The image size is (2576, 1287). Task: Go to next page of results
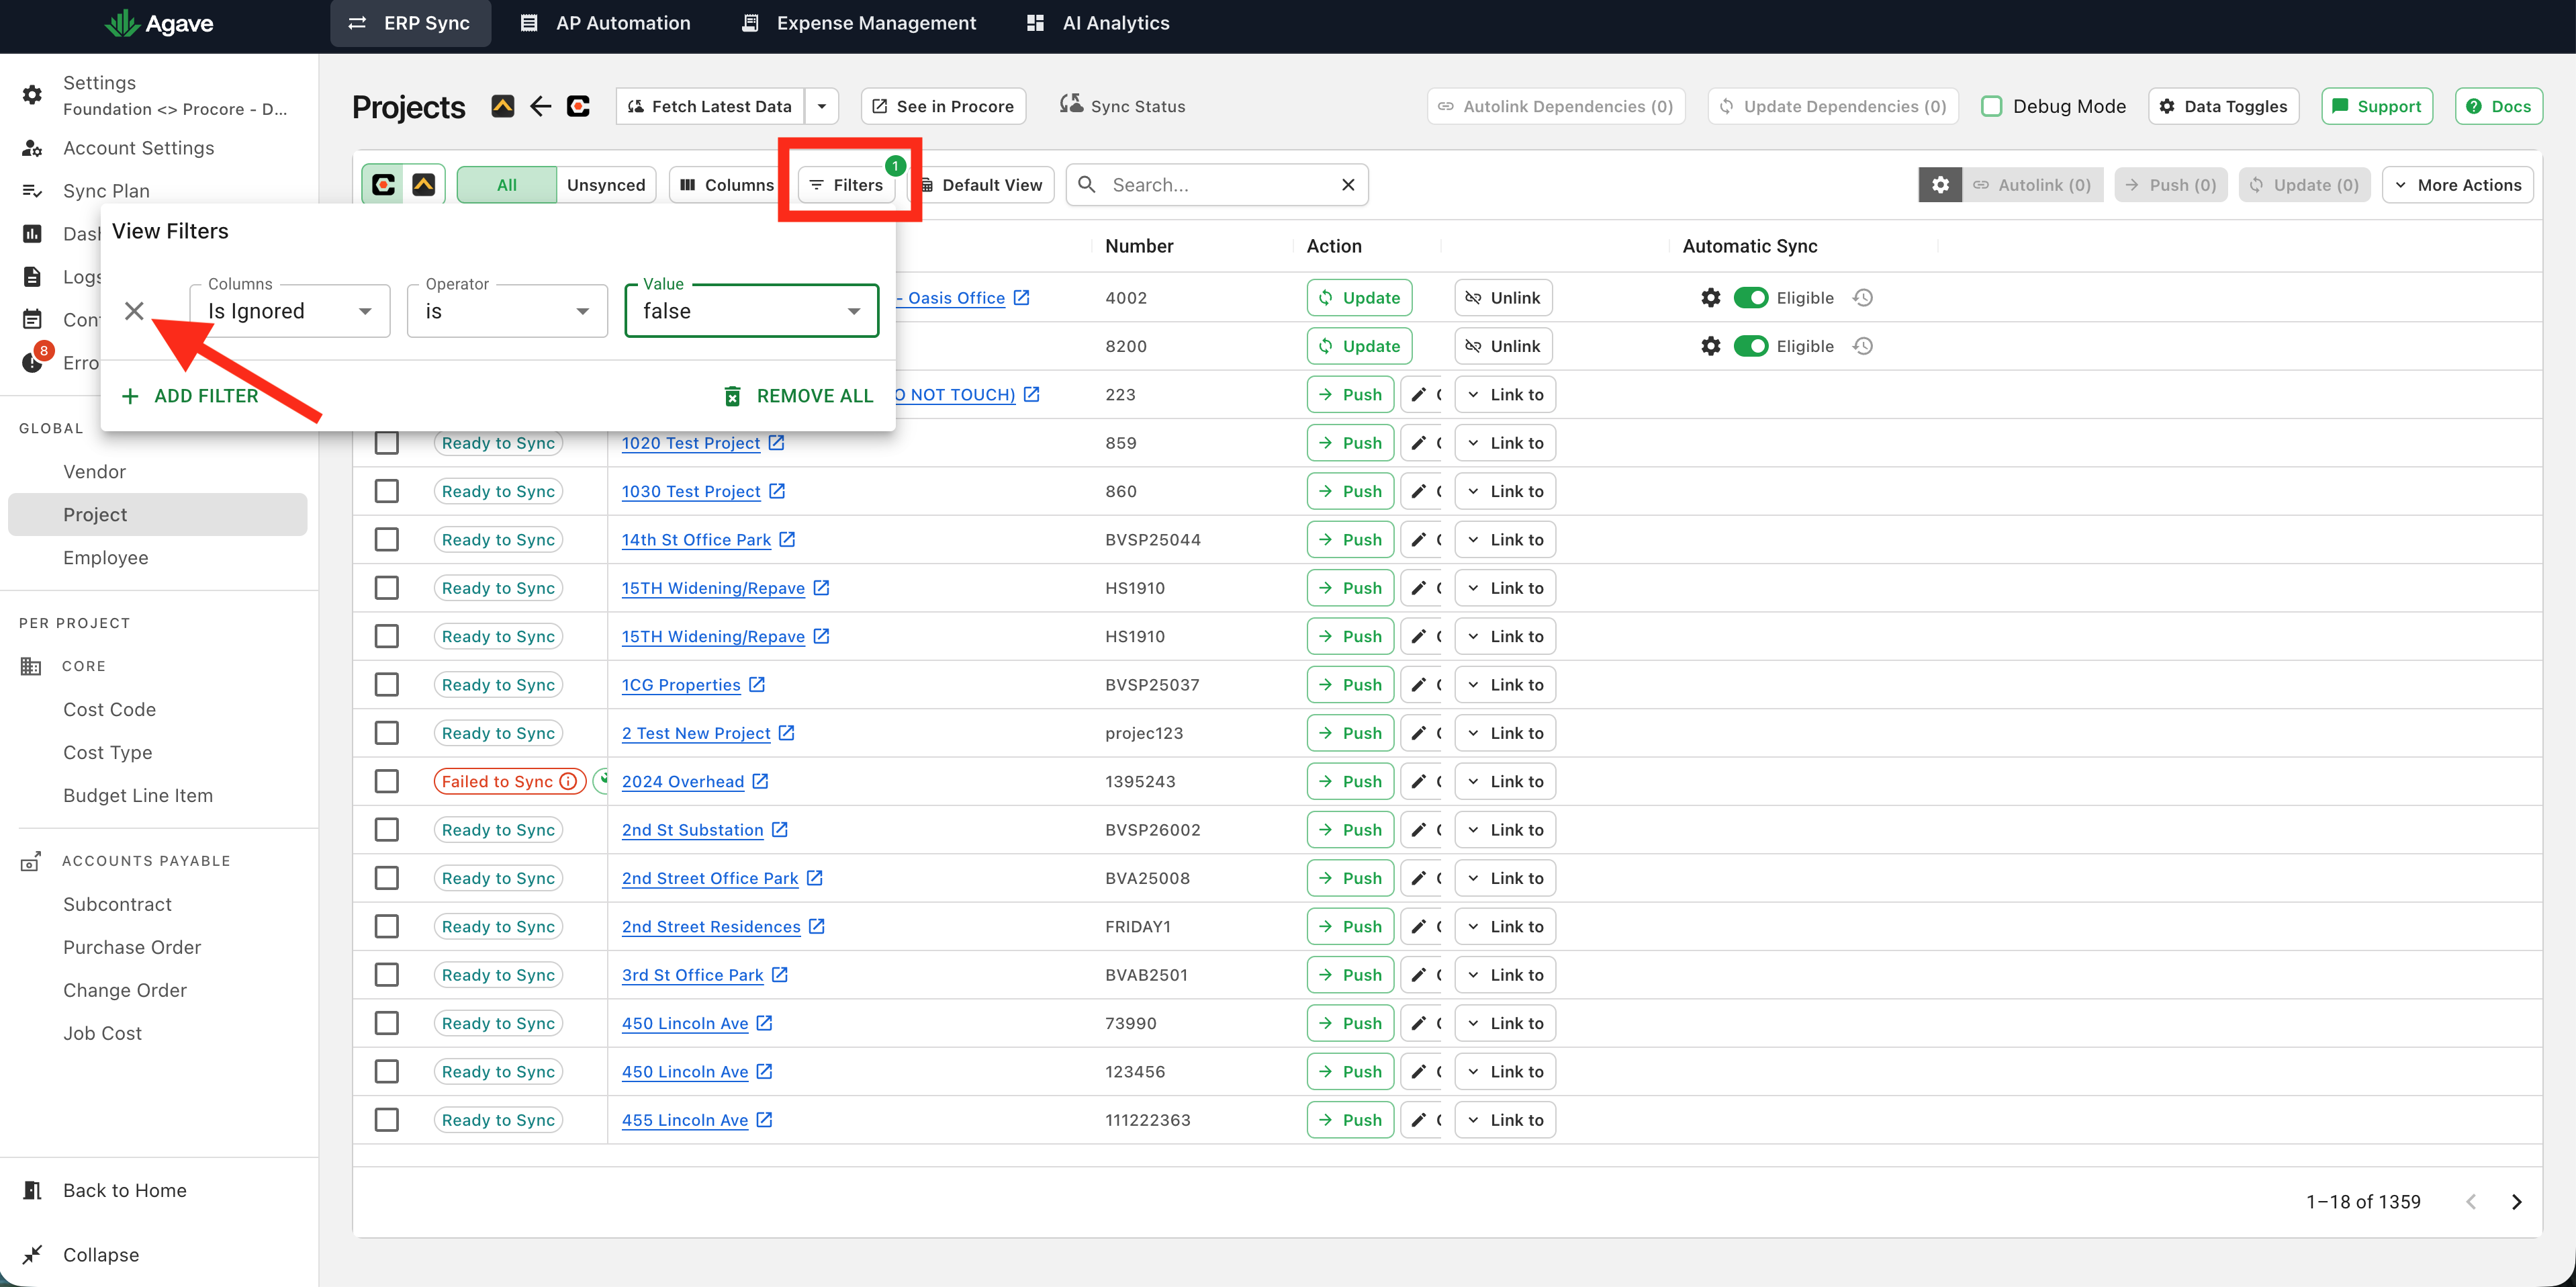pyautogui.click(x=2516, y=1202)
